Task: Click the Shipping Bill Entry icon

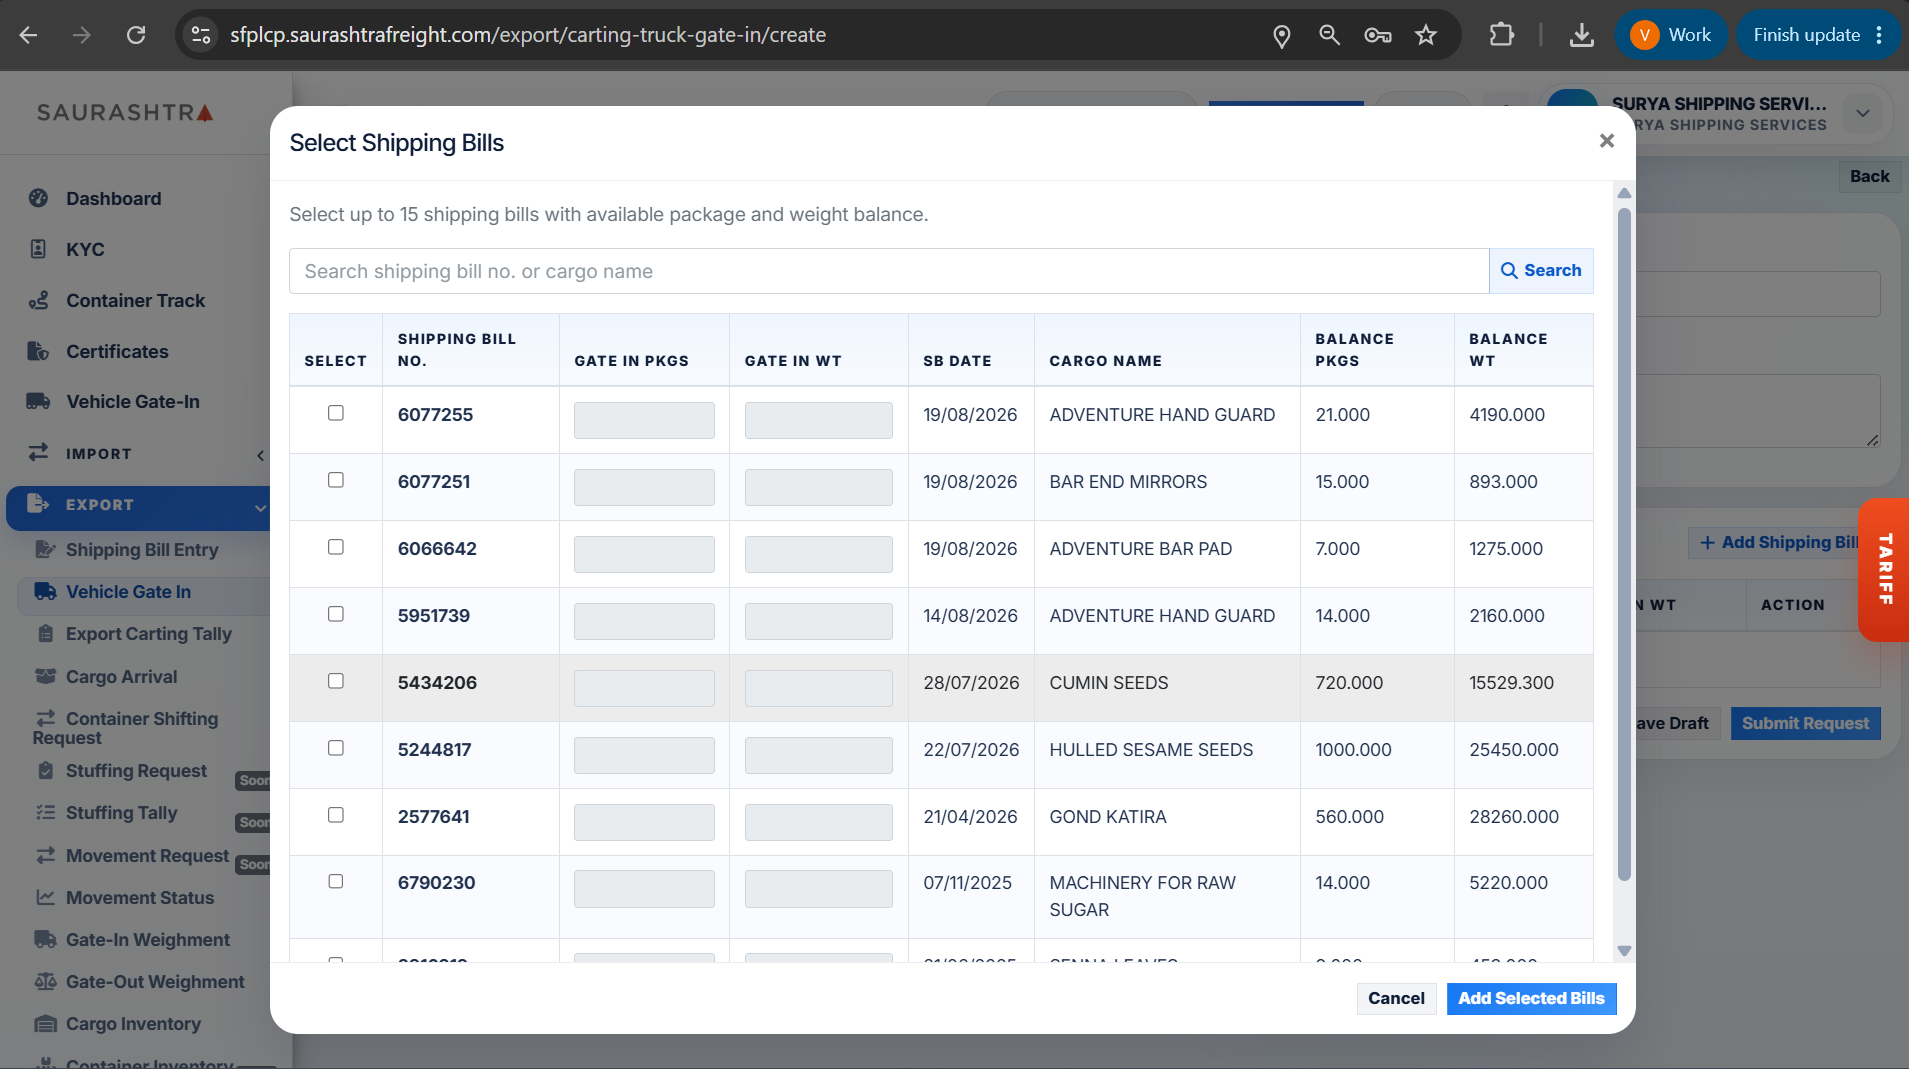Action: click(x=45, y=549)
